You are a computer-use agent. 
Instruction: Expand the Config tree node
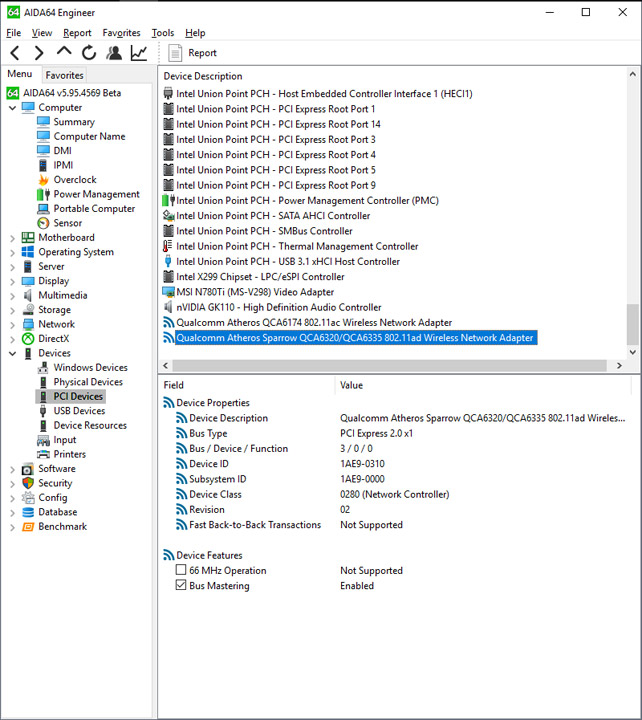(x=12, y=498)
